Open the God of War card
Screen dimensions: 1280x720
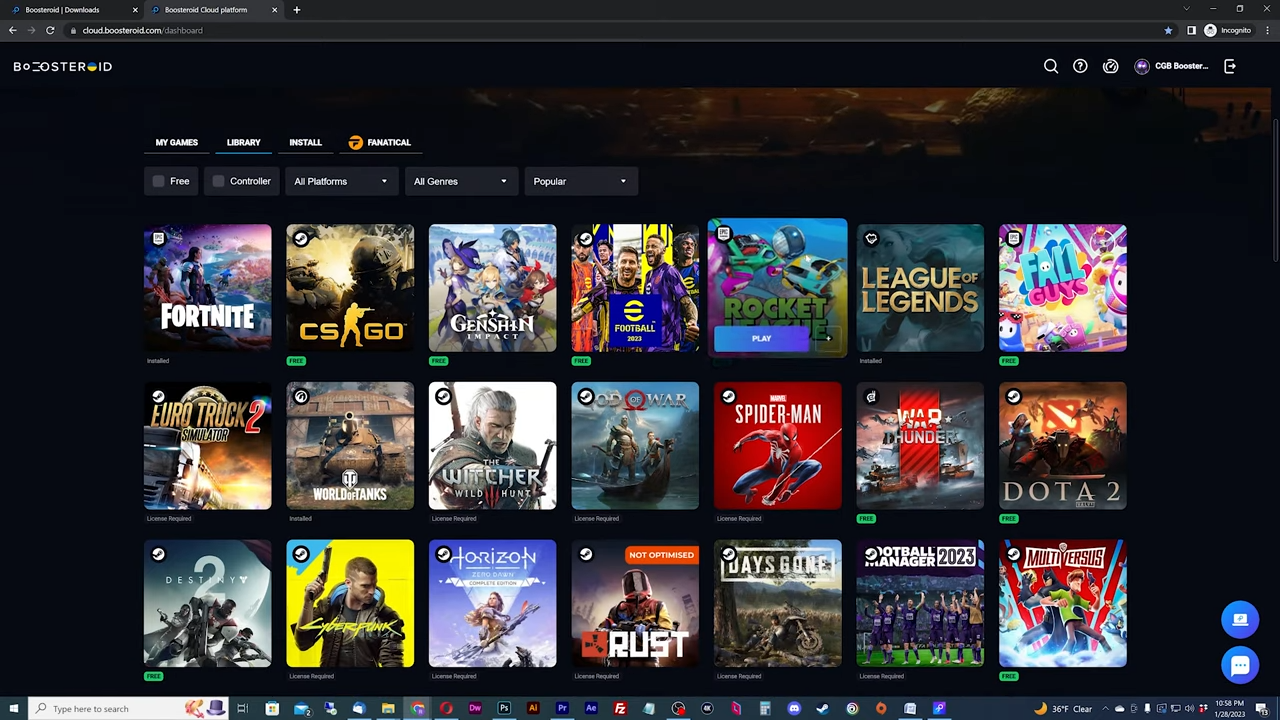click(635, 446)
